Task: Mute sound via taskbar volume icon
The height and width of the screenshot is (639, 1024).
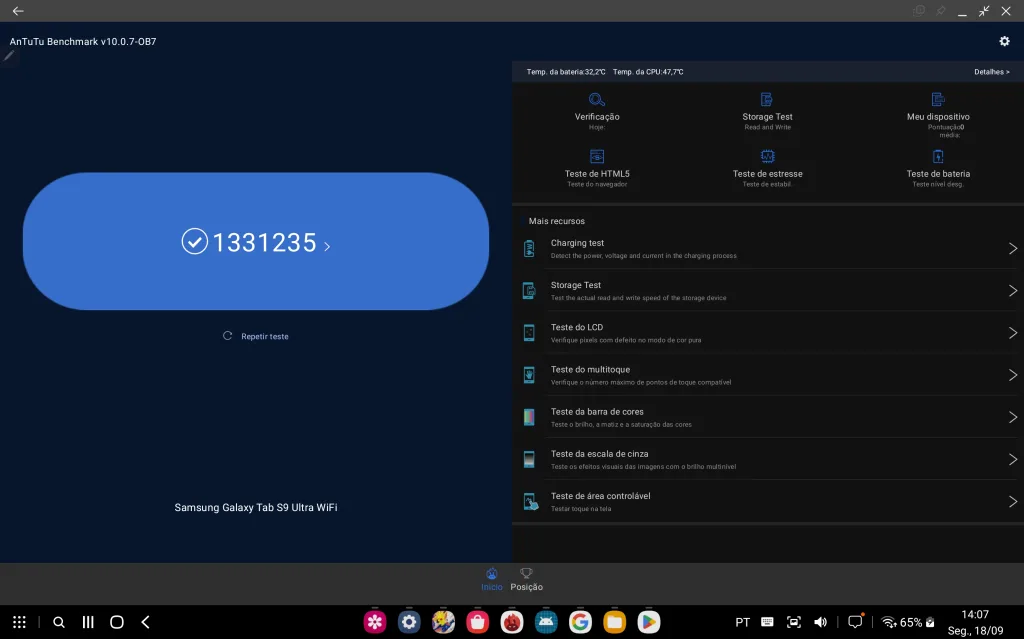Action: [821, 622]
